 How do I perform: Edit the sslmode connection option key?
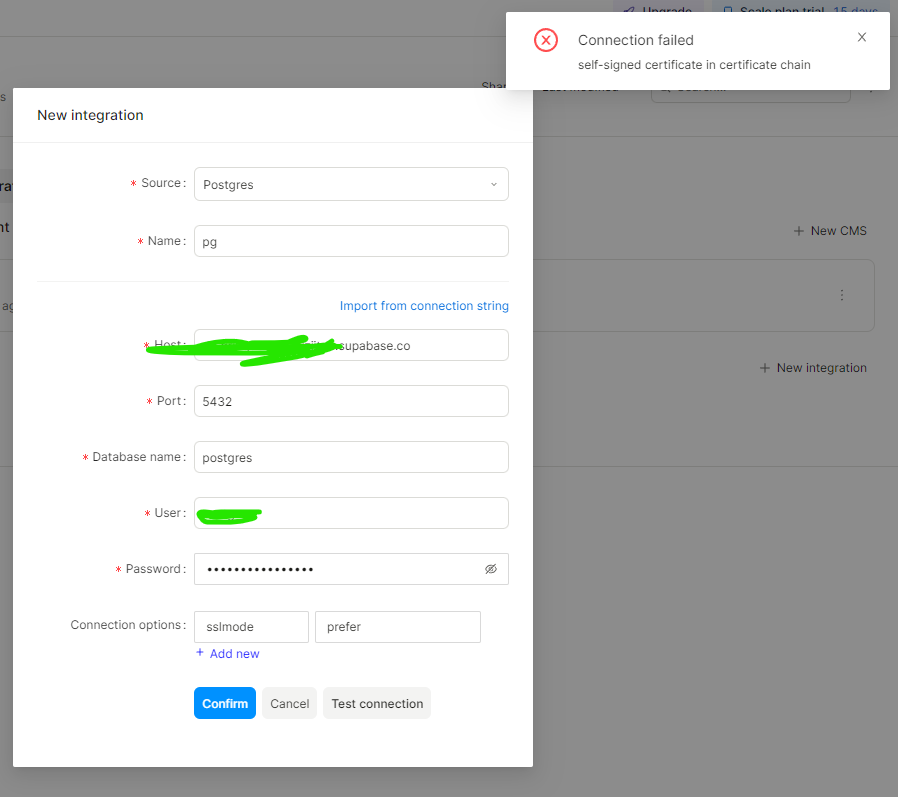click(x=251, y=627)
